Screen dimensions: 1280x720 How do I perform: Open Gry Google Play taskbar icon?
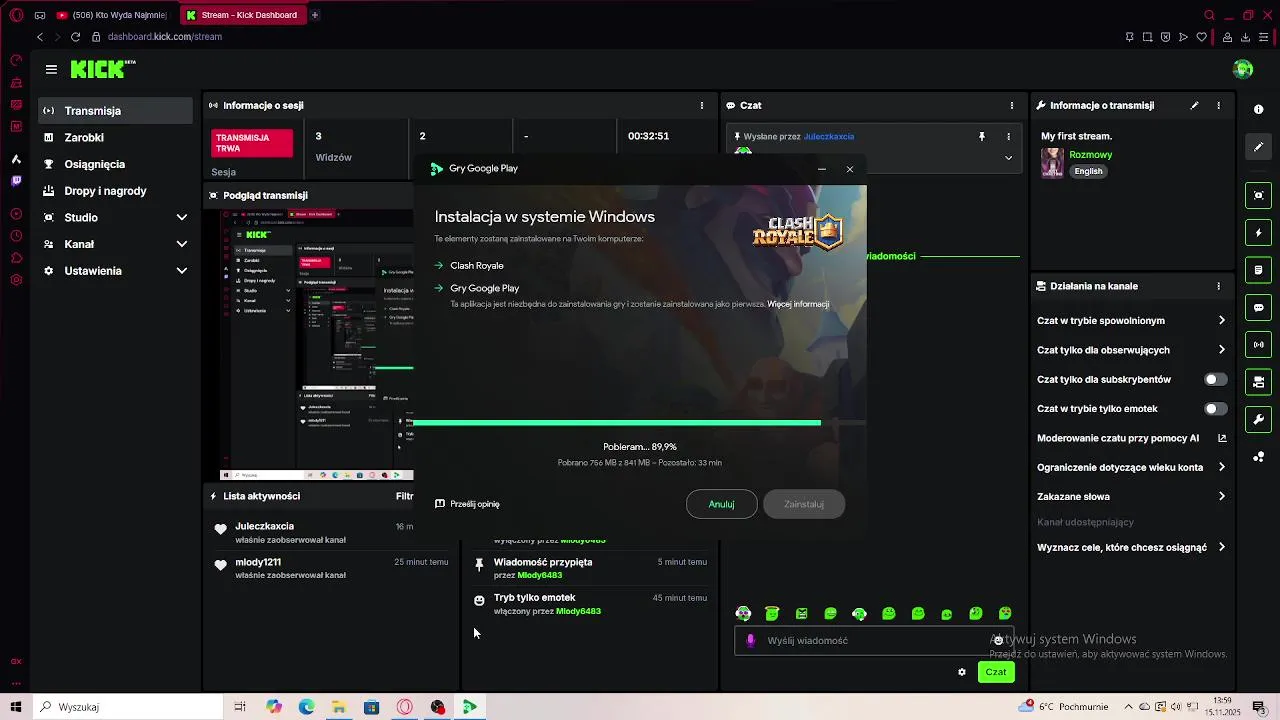tap(470, 707)
